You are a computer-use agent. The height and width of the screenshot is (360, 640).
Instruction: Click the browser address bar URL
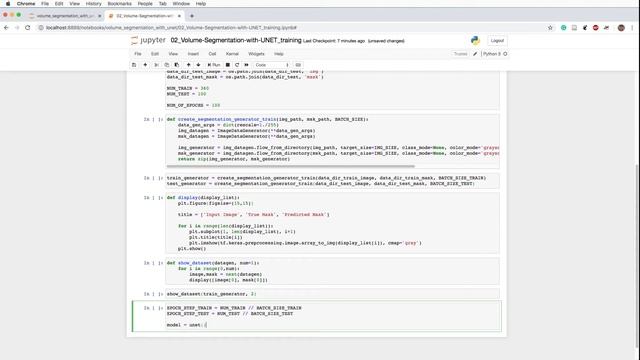tap(171, 28)
